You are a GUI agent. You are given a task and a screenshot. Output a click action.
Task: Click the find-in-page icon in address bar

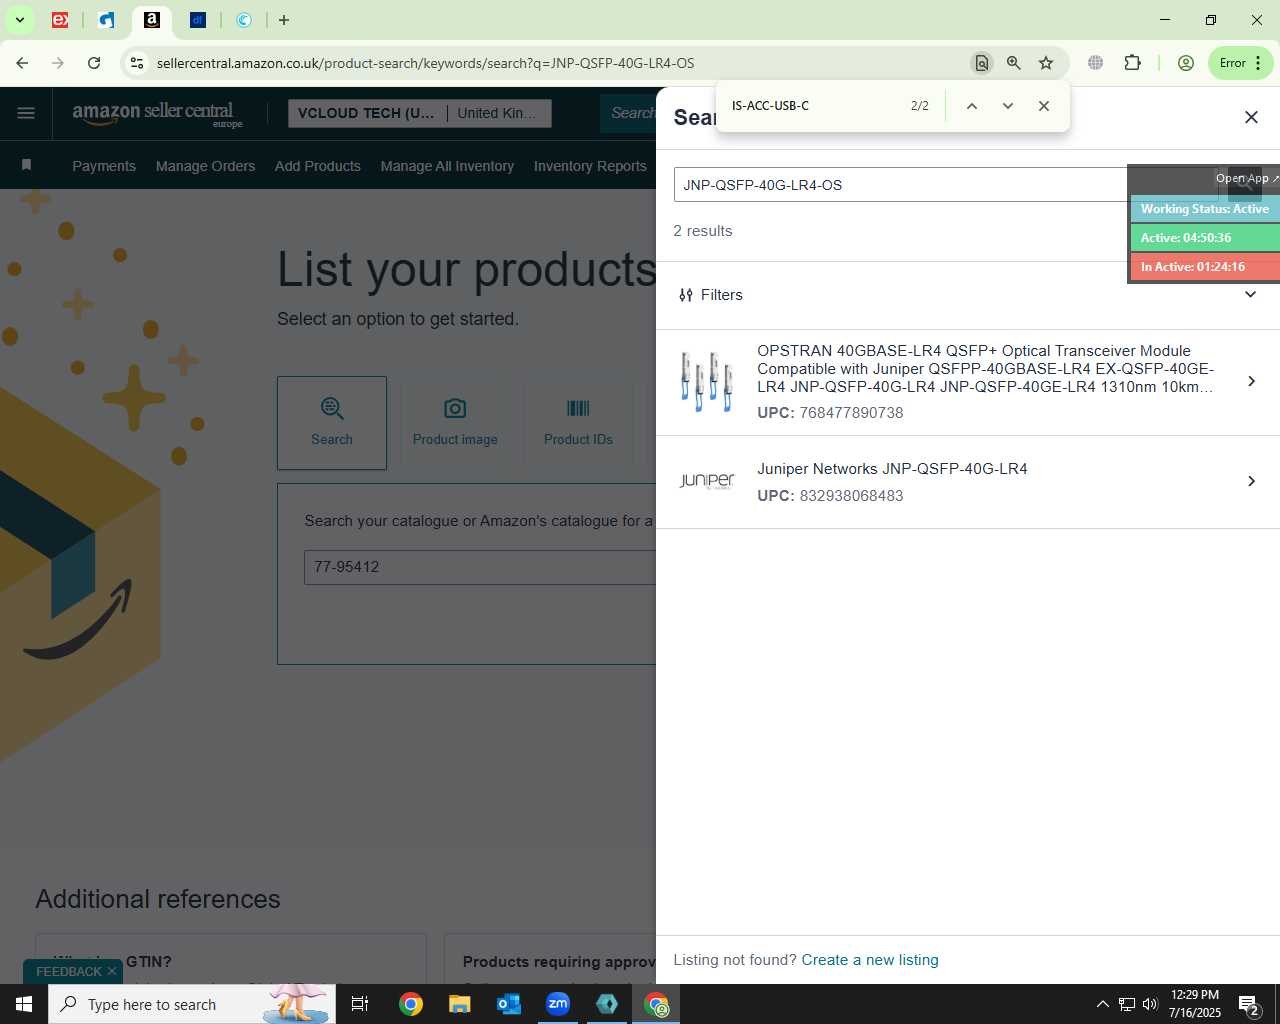[982, 63]
